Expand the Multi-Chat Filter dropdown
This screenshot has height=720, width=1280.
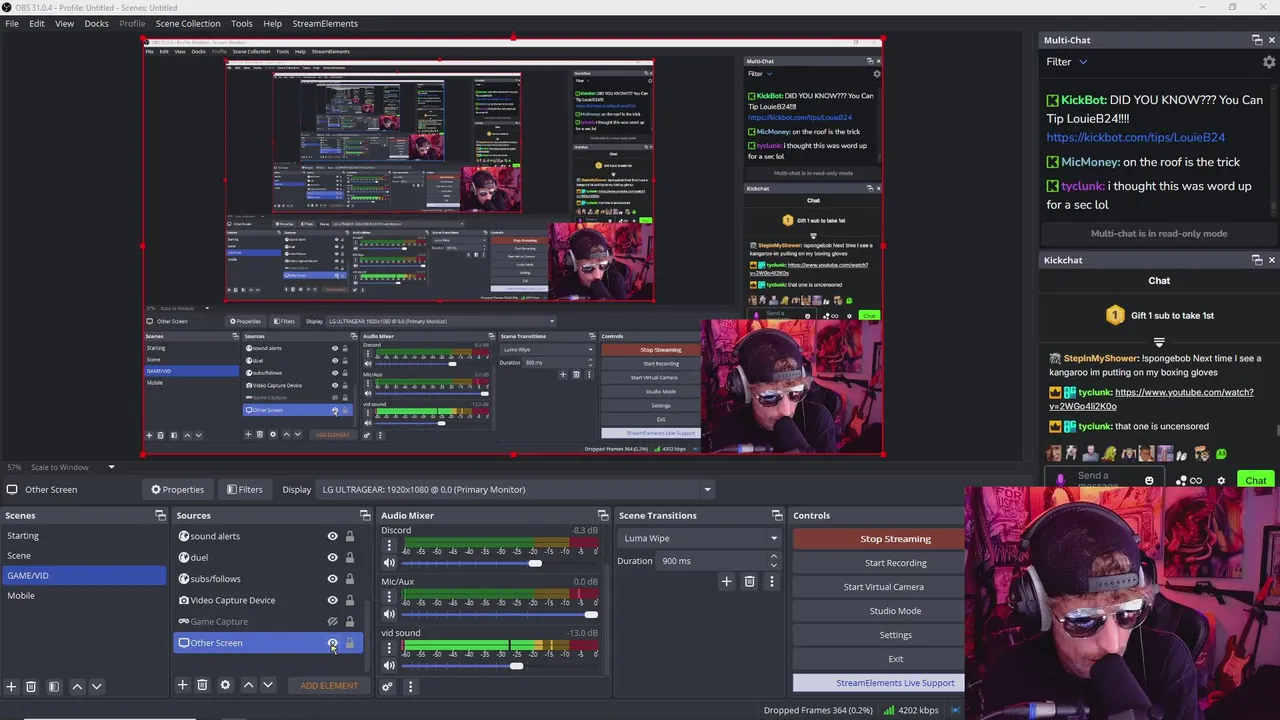coord(1067,62)
